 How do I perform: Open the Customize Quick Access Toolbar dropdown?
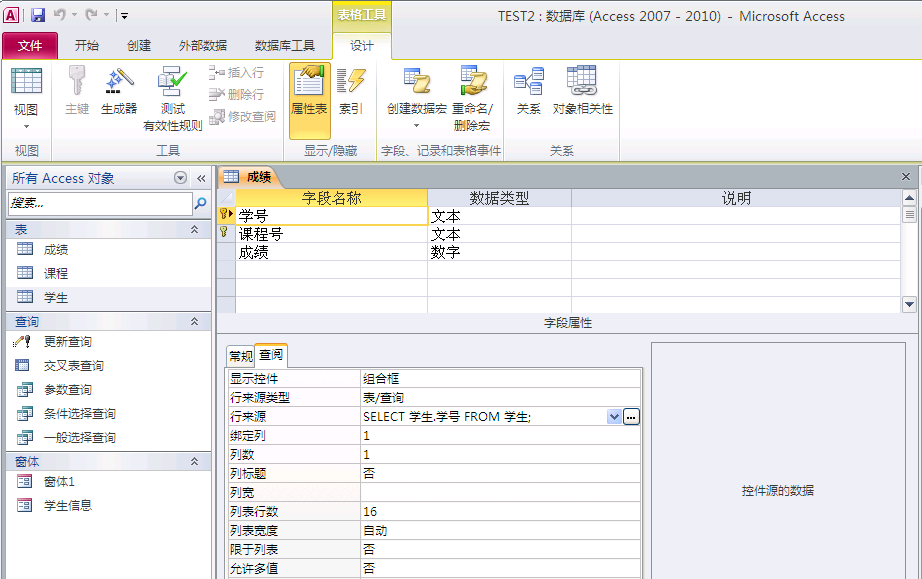[x=124, y=16]
